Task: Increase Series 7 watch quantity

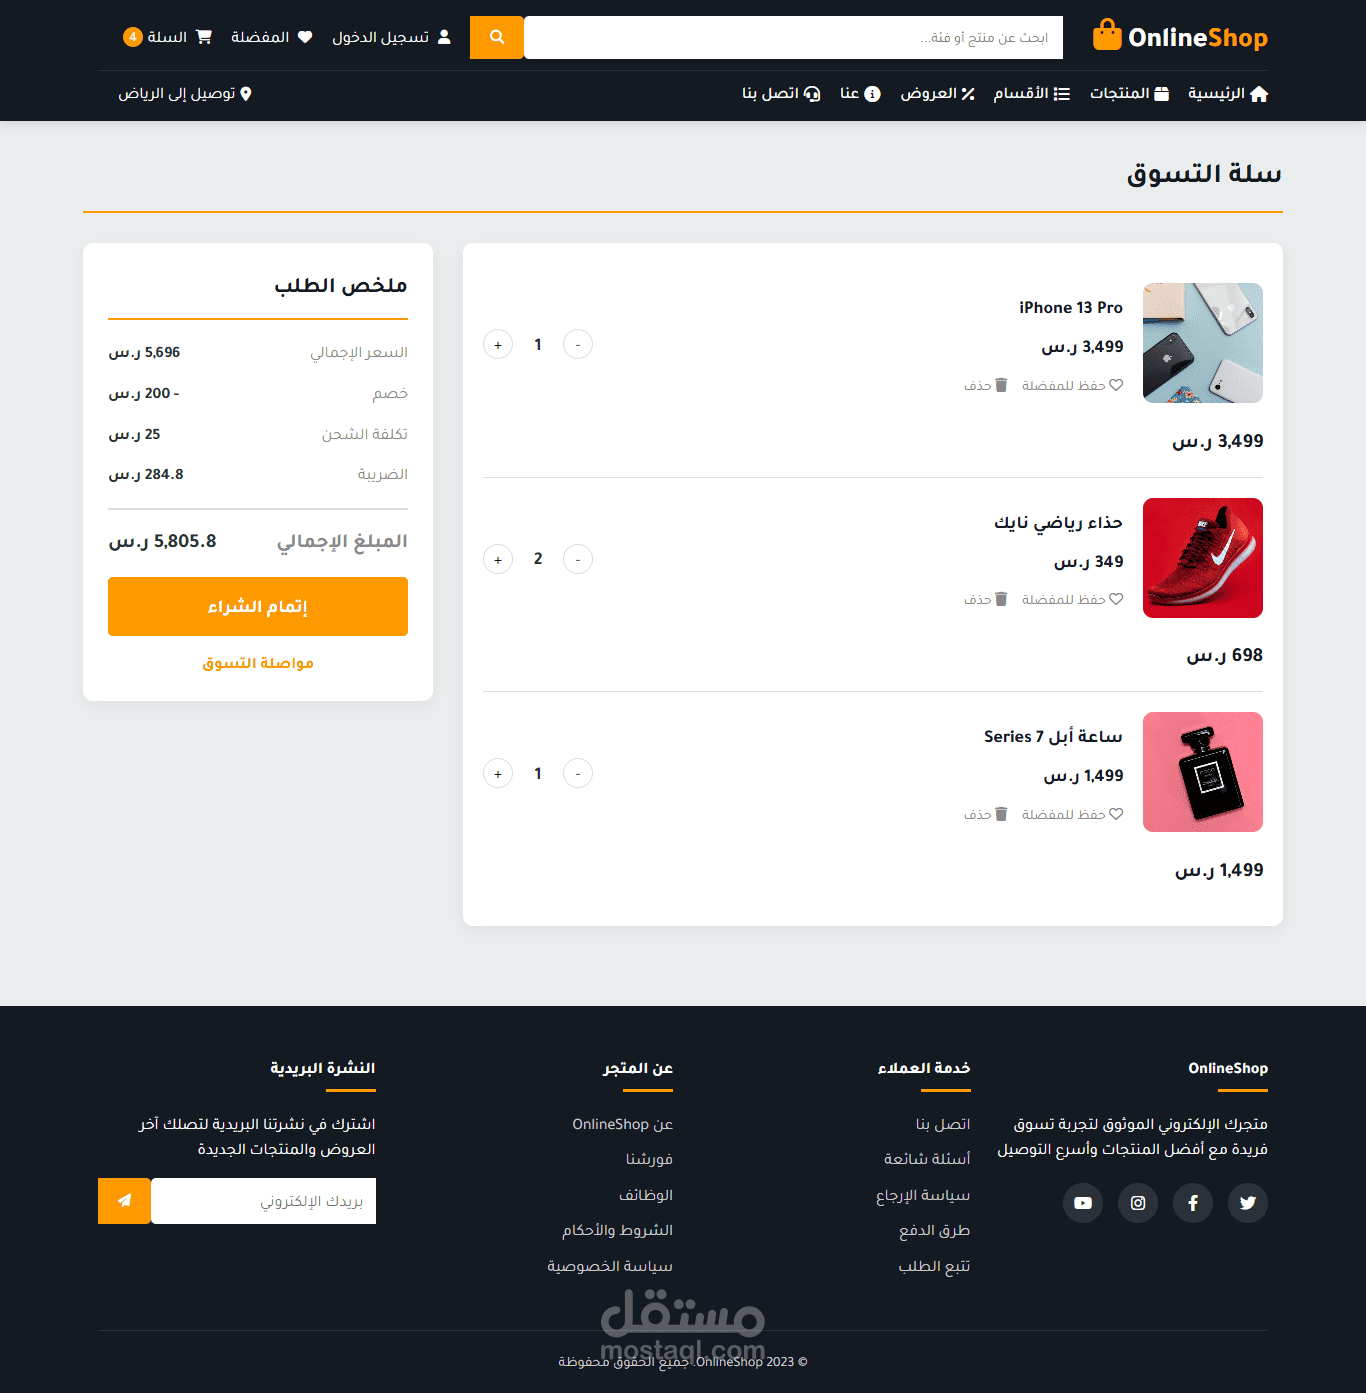Action: (498, 774)
